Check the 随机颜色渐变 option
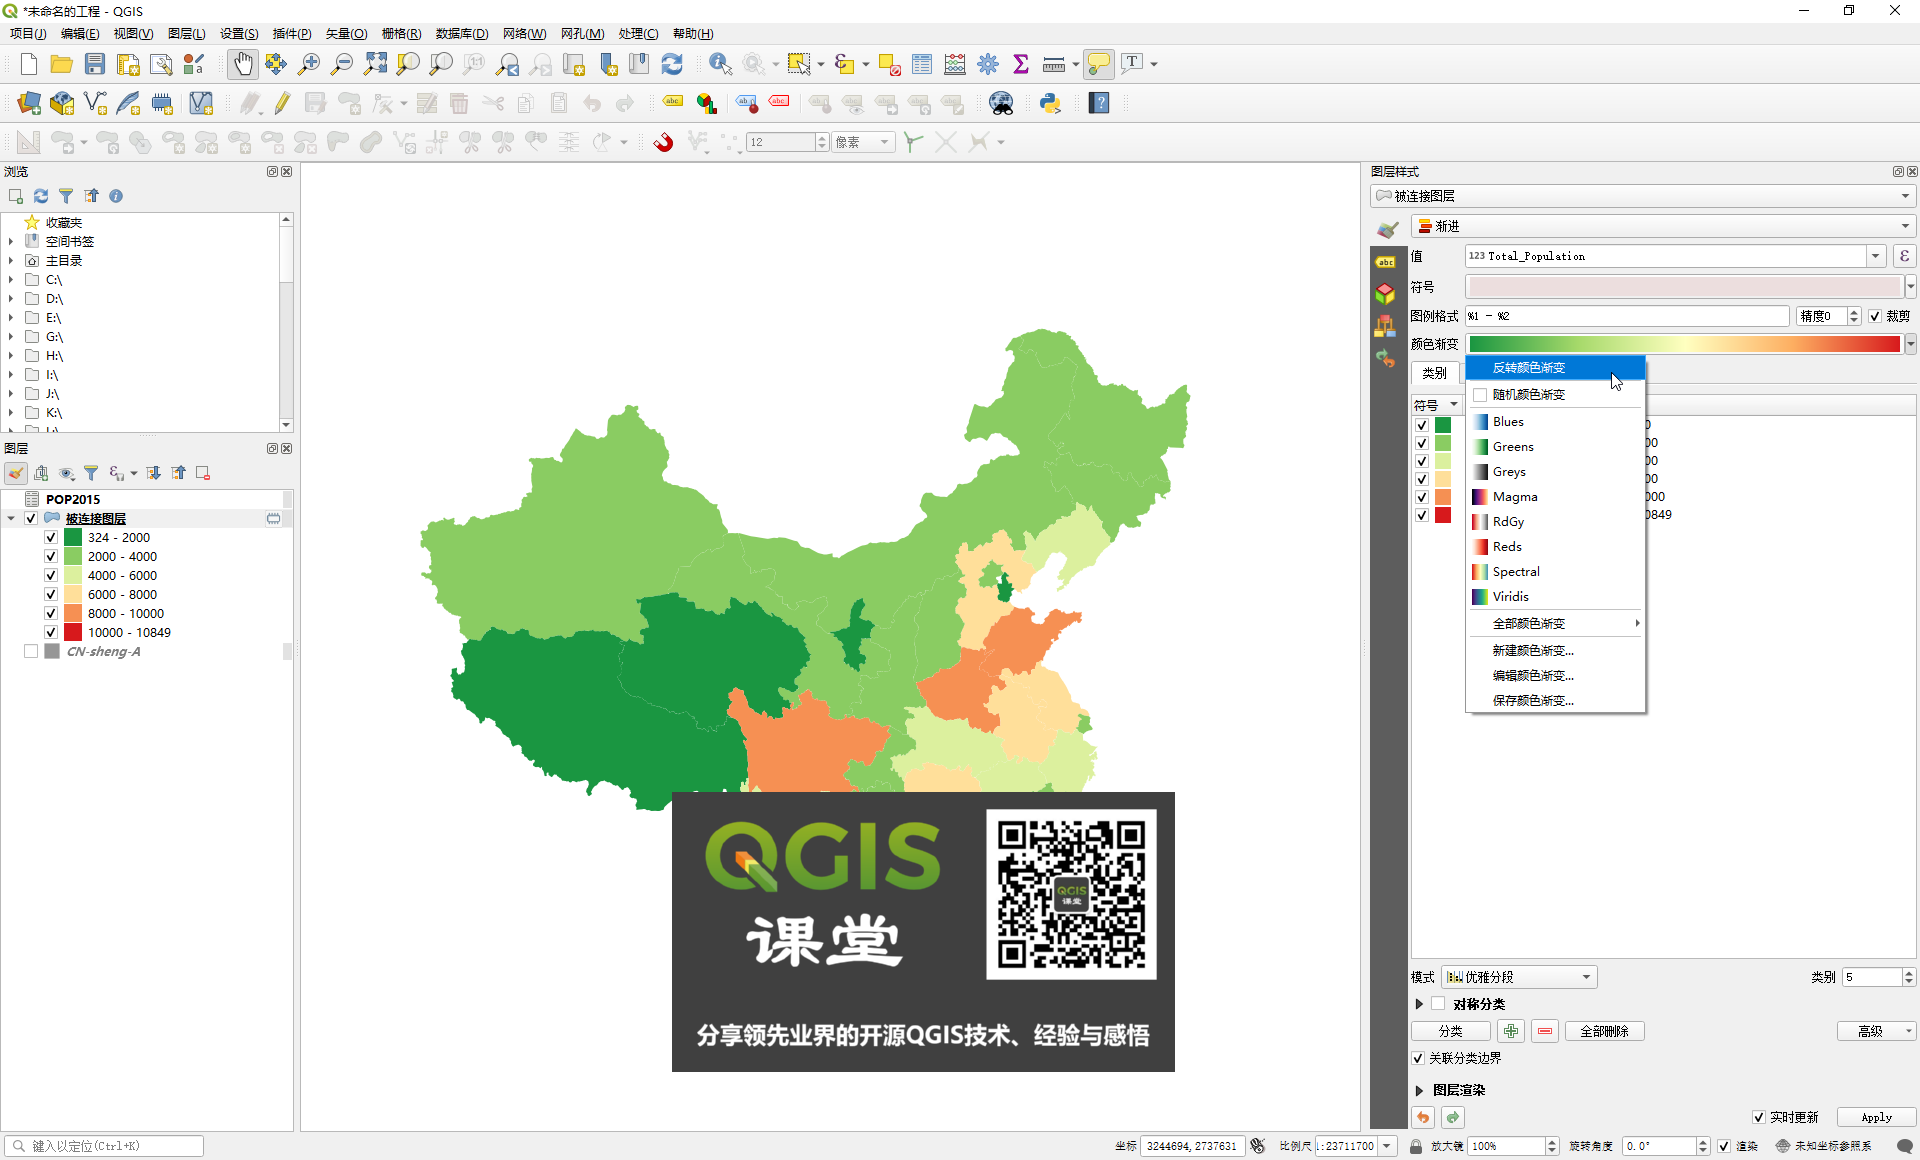Screen dimensions: 1920x1160 click(x=1480, y=394)
